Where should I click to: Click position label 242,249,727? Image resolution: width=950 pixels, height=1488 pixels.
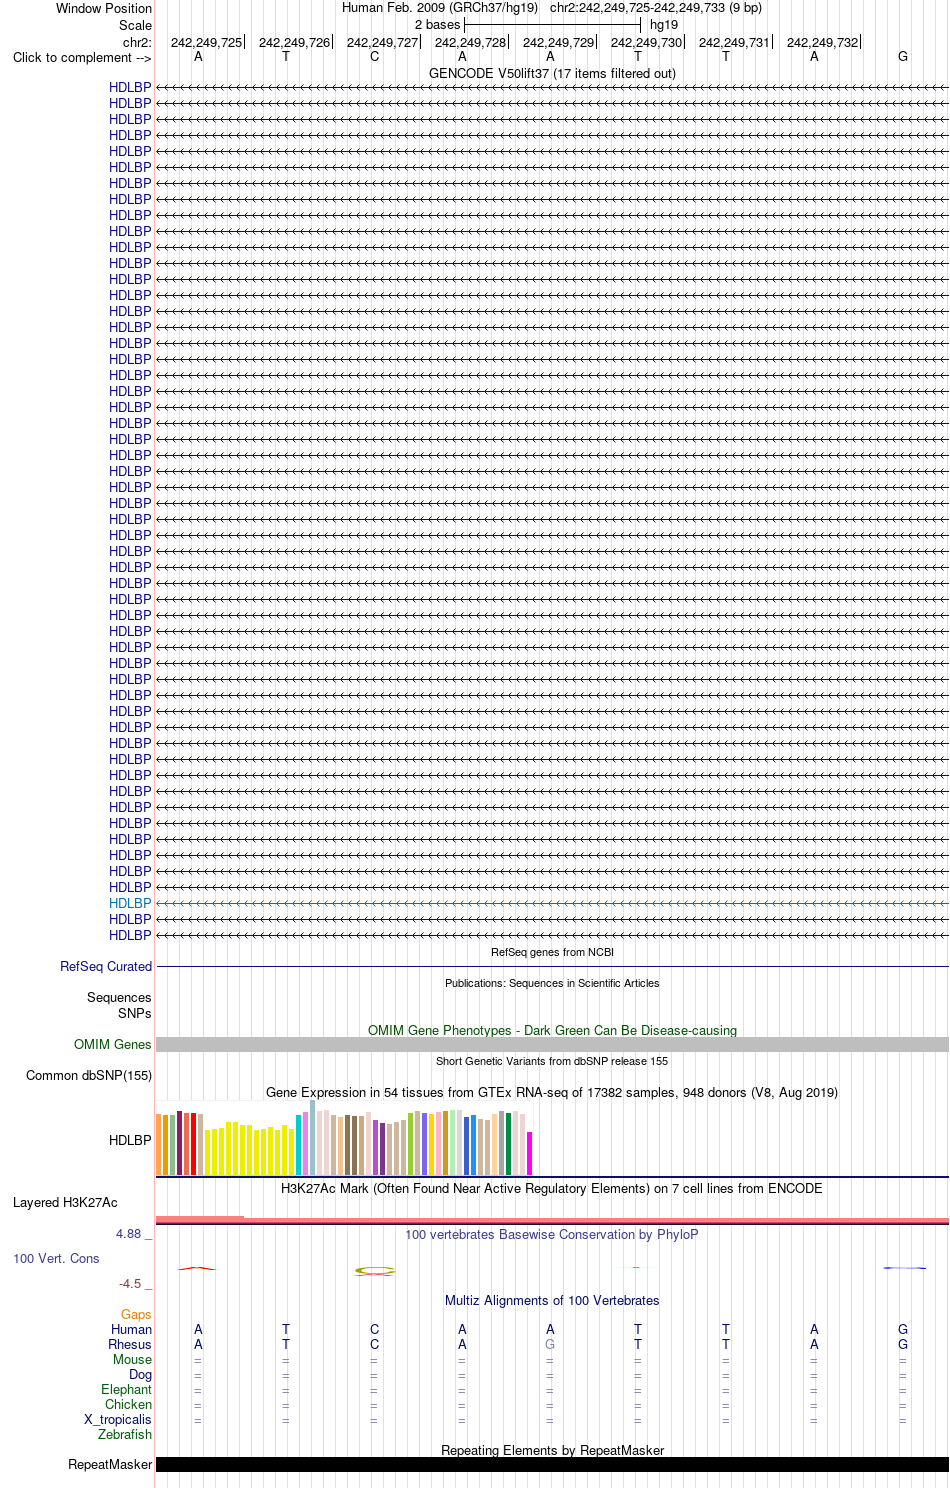click(x=382, y=42)
